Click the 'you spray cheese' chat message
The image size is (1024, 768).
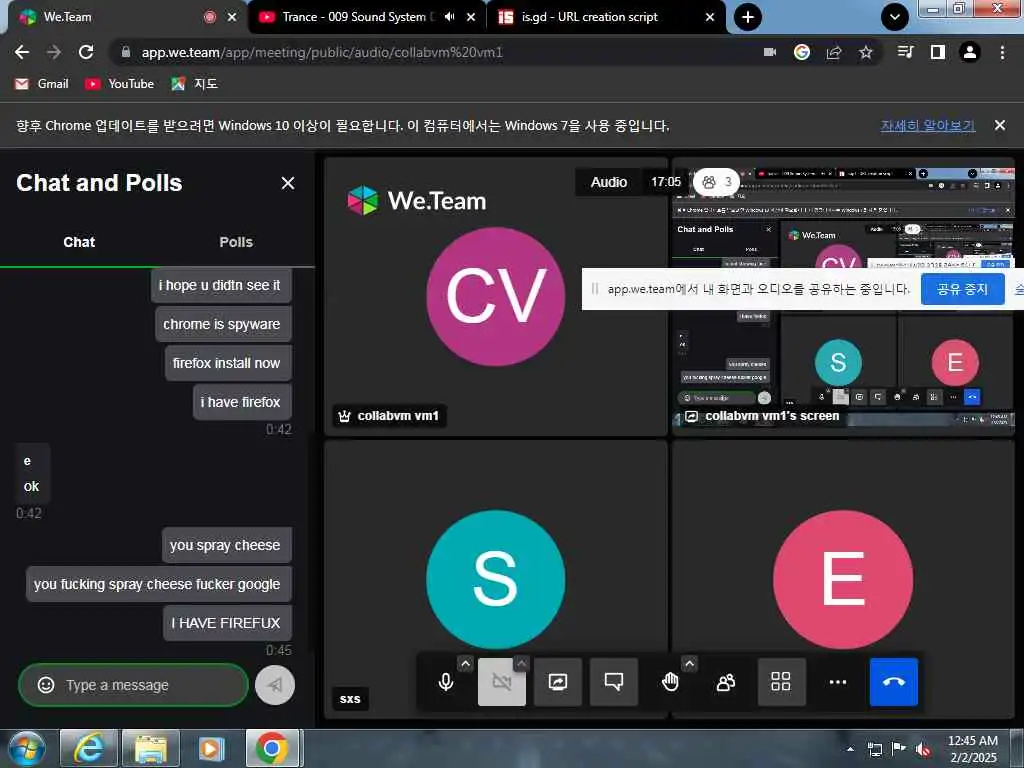226,545
